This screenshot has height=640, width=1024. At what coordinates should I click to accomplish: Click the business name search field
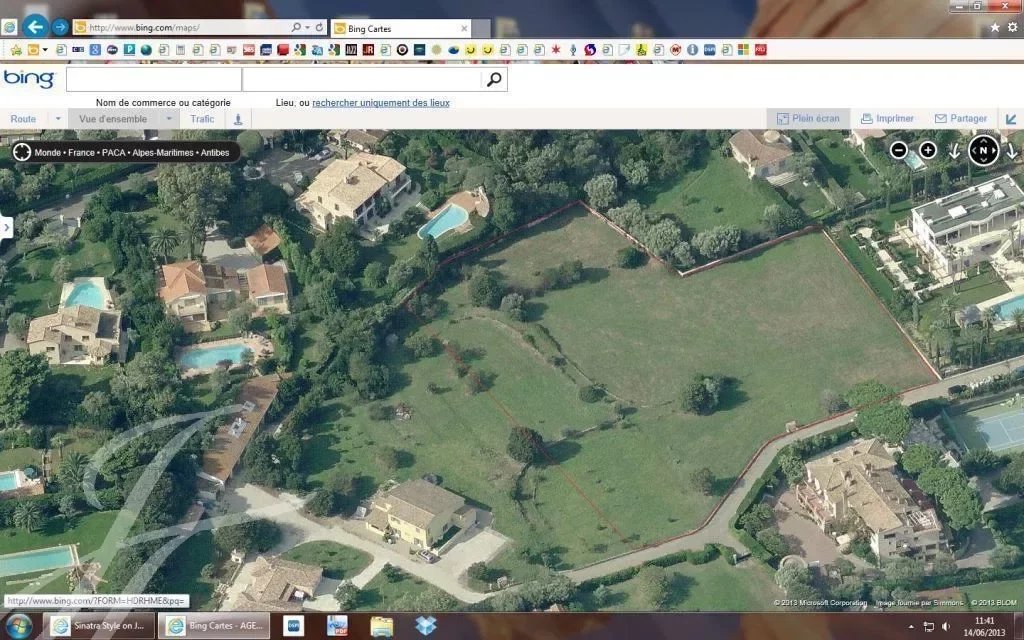pos(153,79)
